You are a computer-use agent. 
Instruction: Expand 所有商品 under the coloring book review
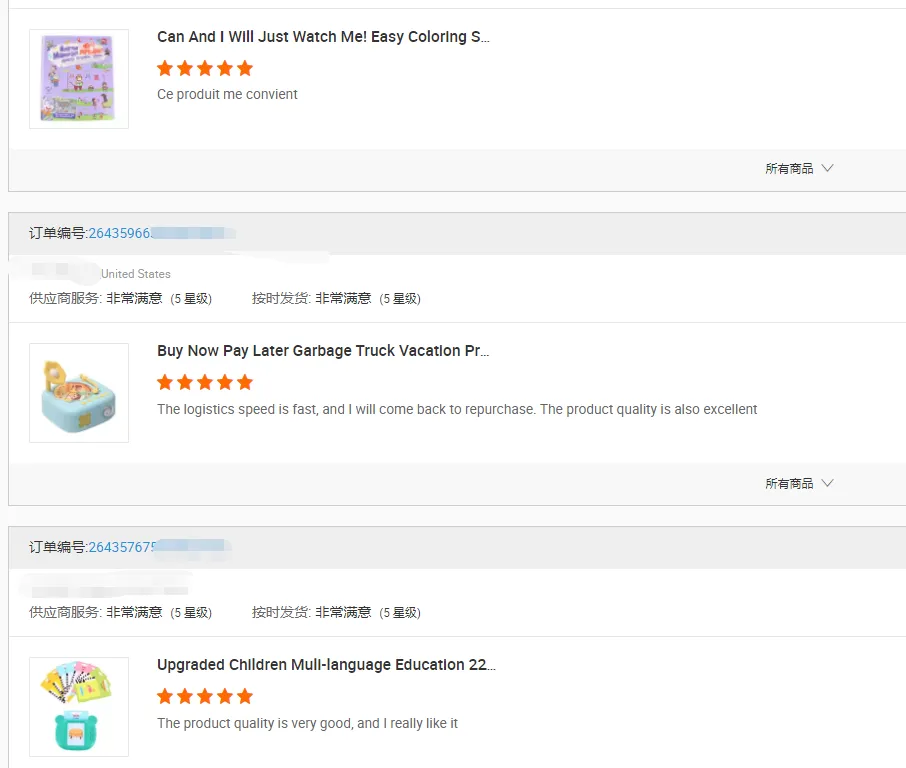pyautogui.click(x=789, y=169)
